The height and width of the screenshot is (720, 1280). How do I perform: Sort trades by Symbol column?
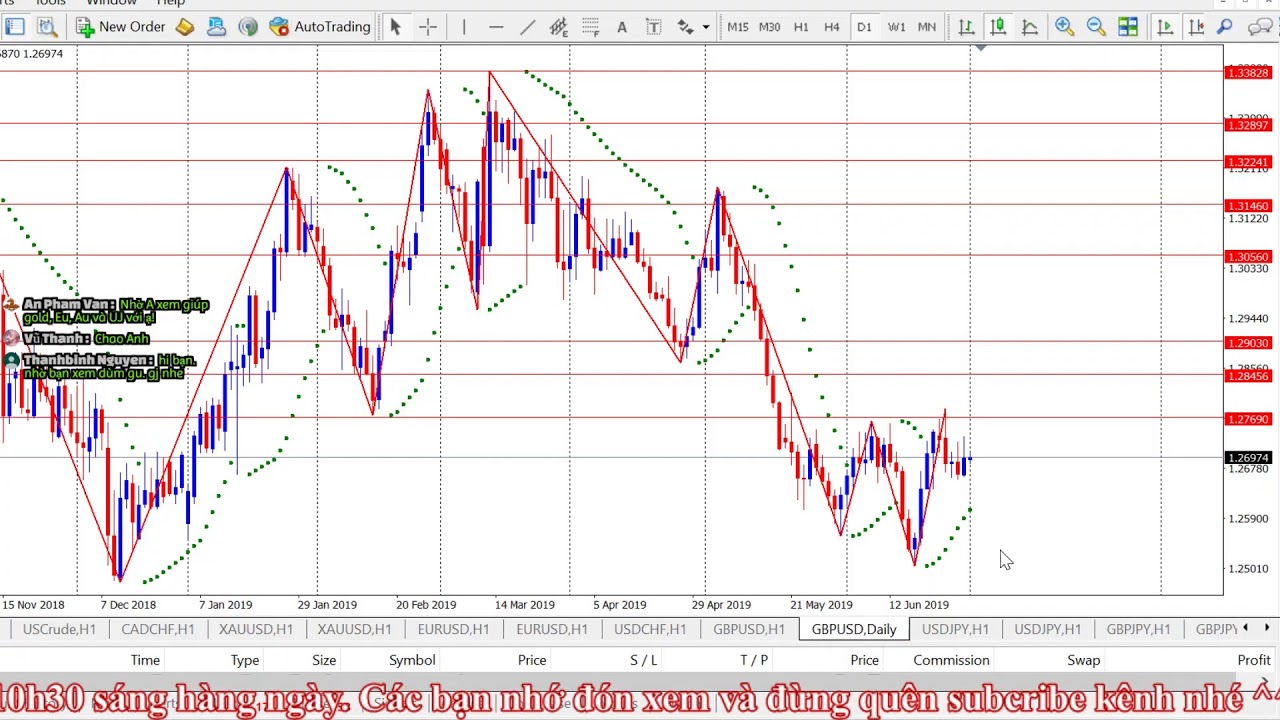click(412, 660)
